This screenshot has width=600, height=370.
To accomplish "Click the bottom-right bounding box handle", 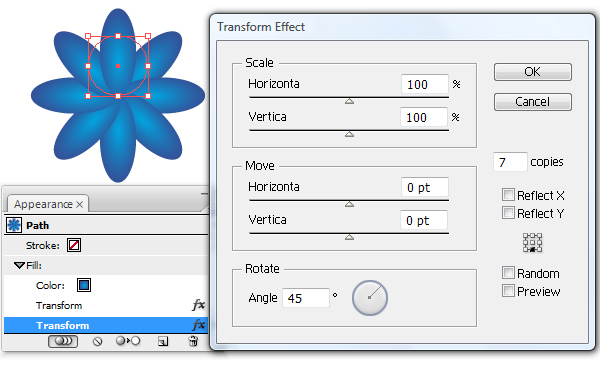I will point(148,96).
